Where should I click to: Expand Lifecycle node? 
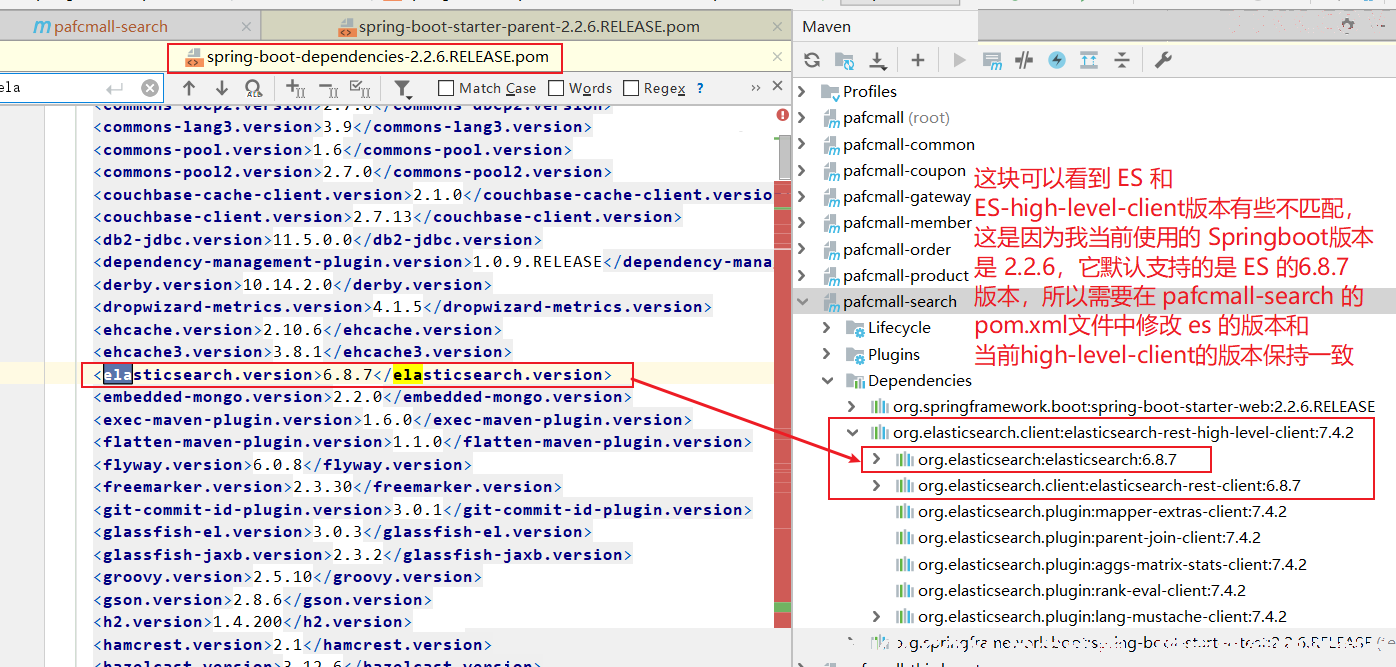(827, 328)
